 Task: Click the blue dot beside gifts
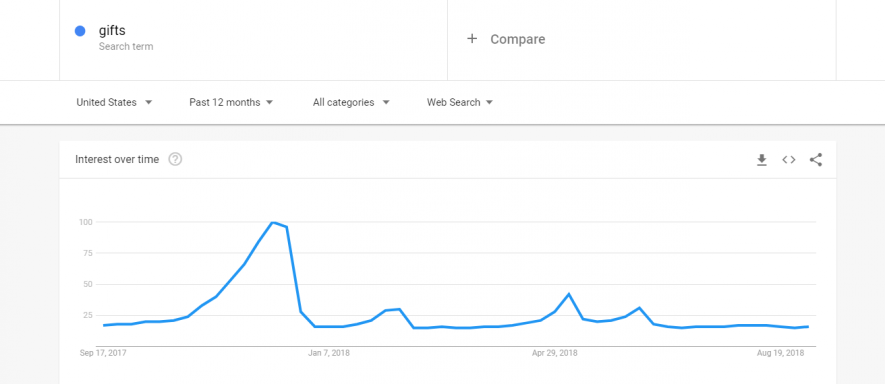[80, 31]
